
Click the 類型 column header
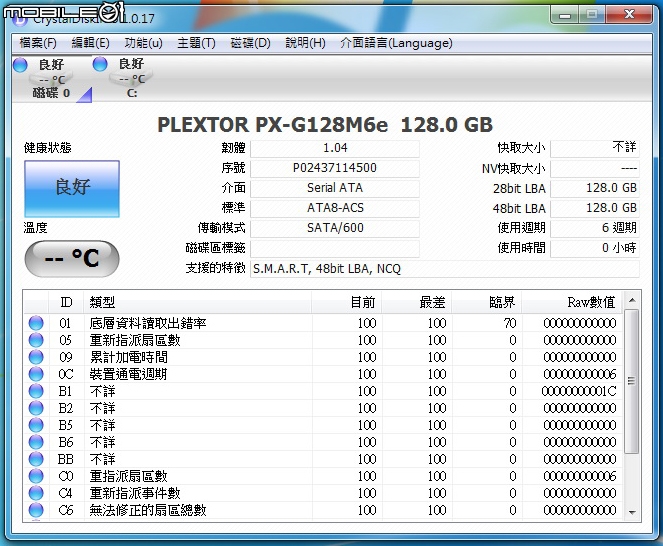[197, 302]
